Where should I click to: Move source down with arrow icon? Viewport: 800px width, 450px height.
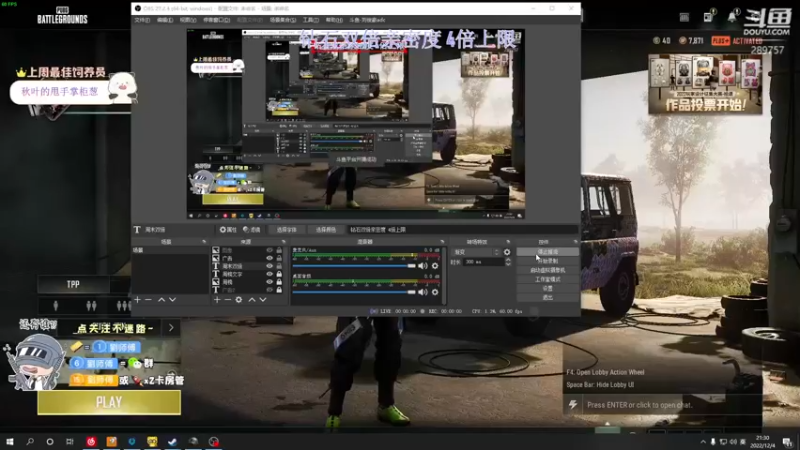click(x=263, y=299)
